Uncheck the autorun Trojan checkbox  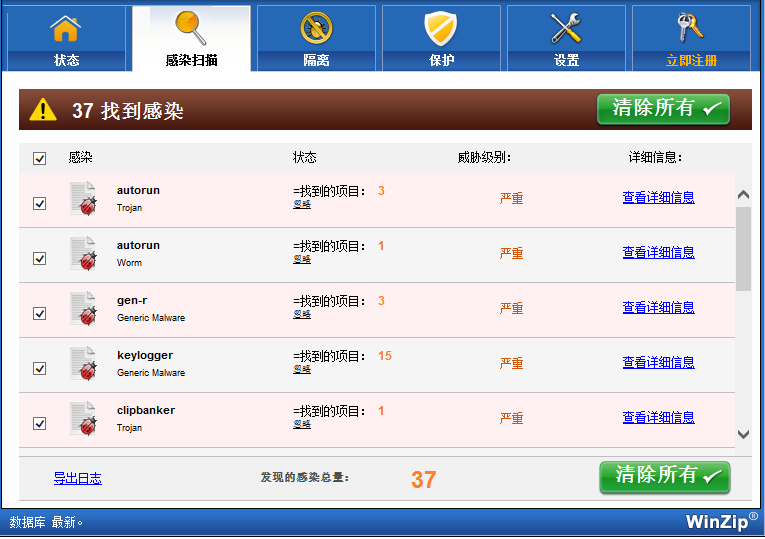point(40,203)
